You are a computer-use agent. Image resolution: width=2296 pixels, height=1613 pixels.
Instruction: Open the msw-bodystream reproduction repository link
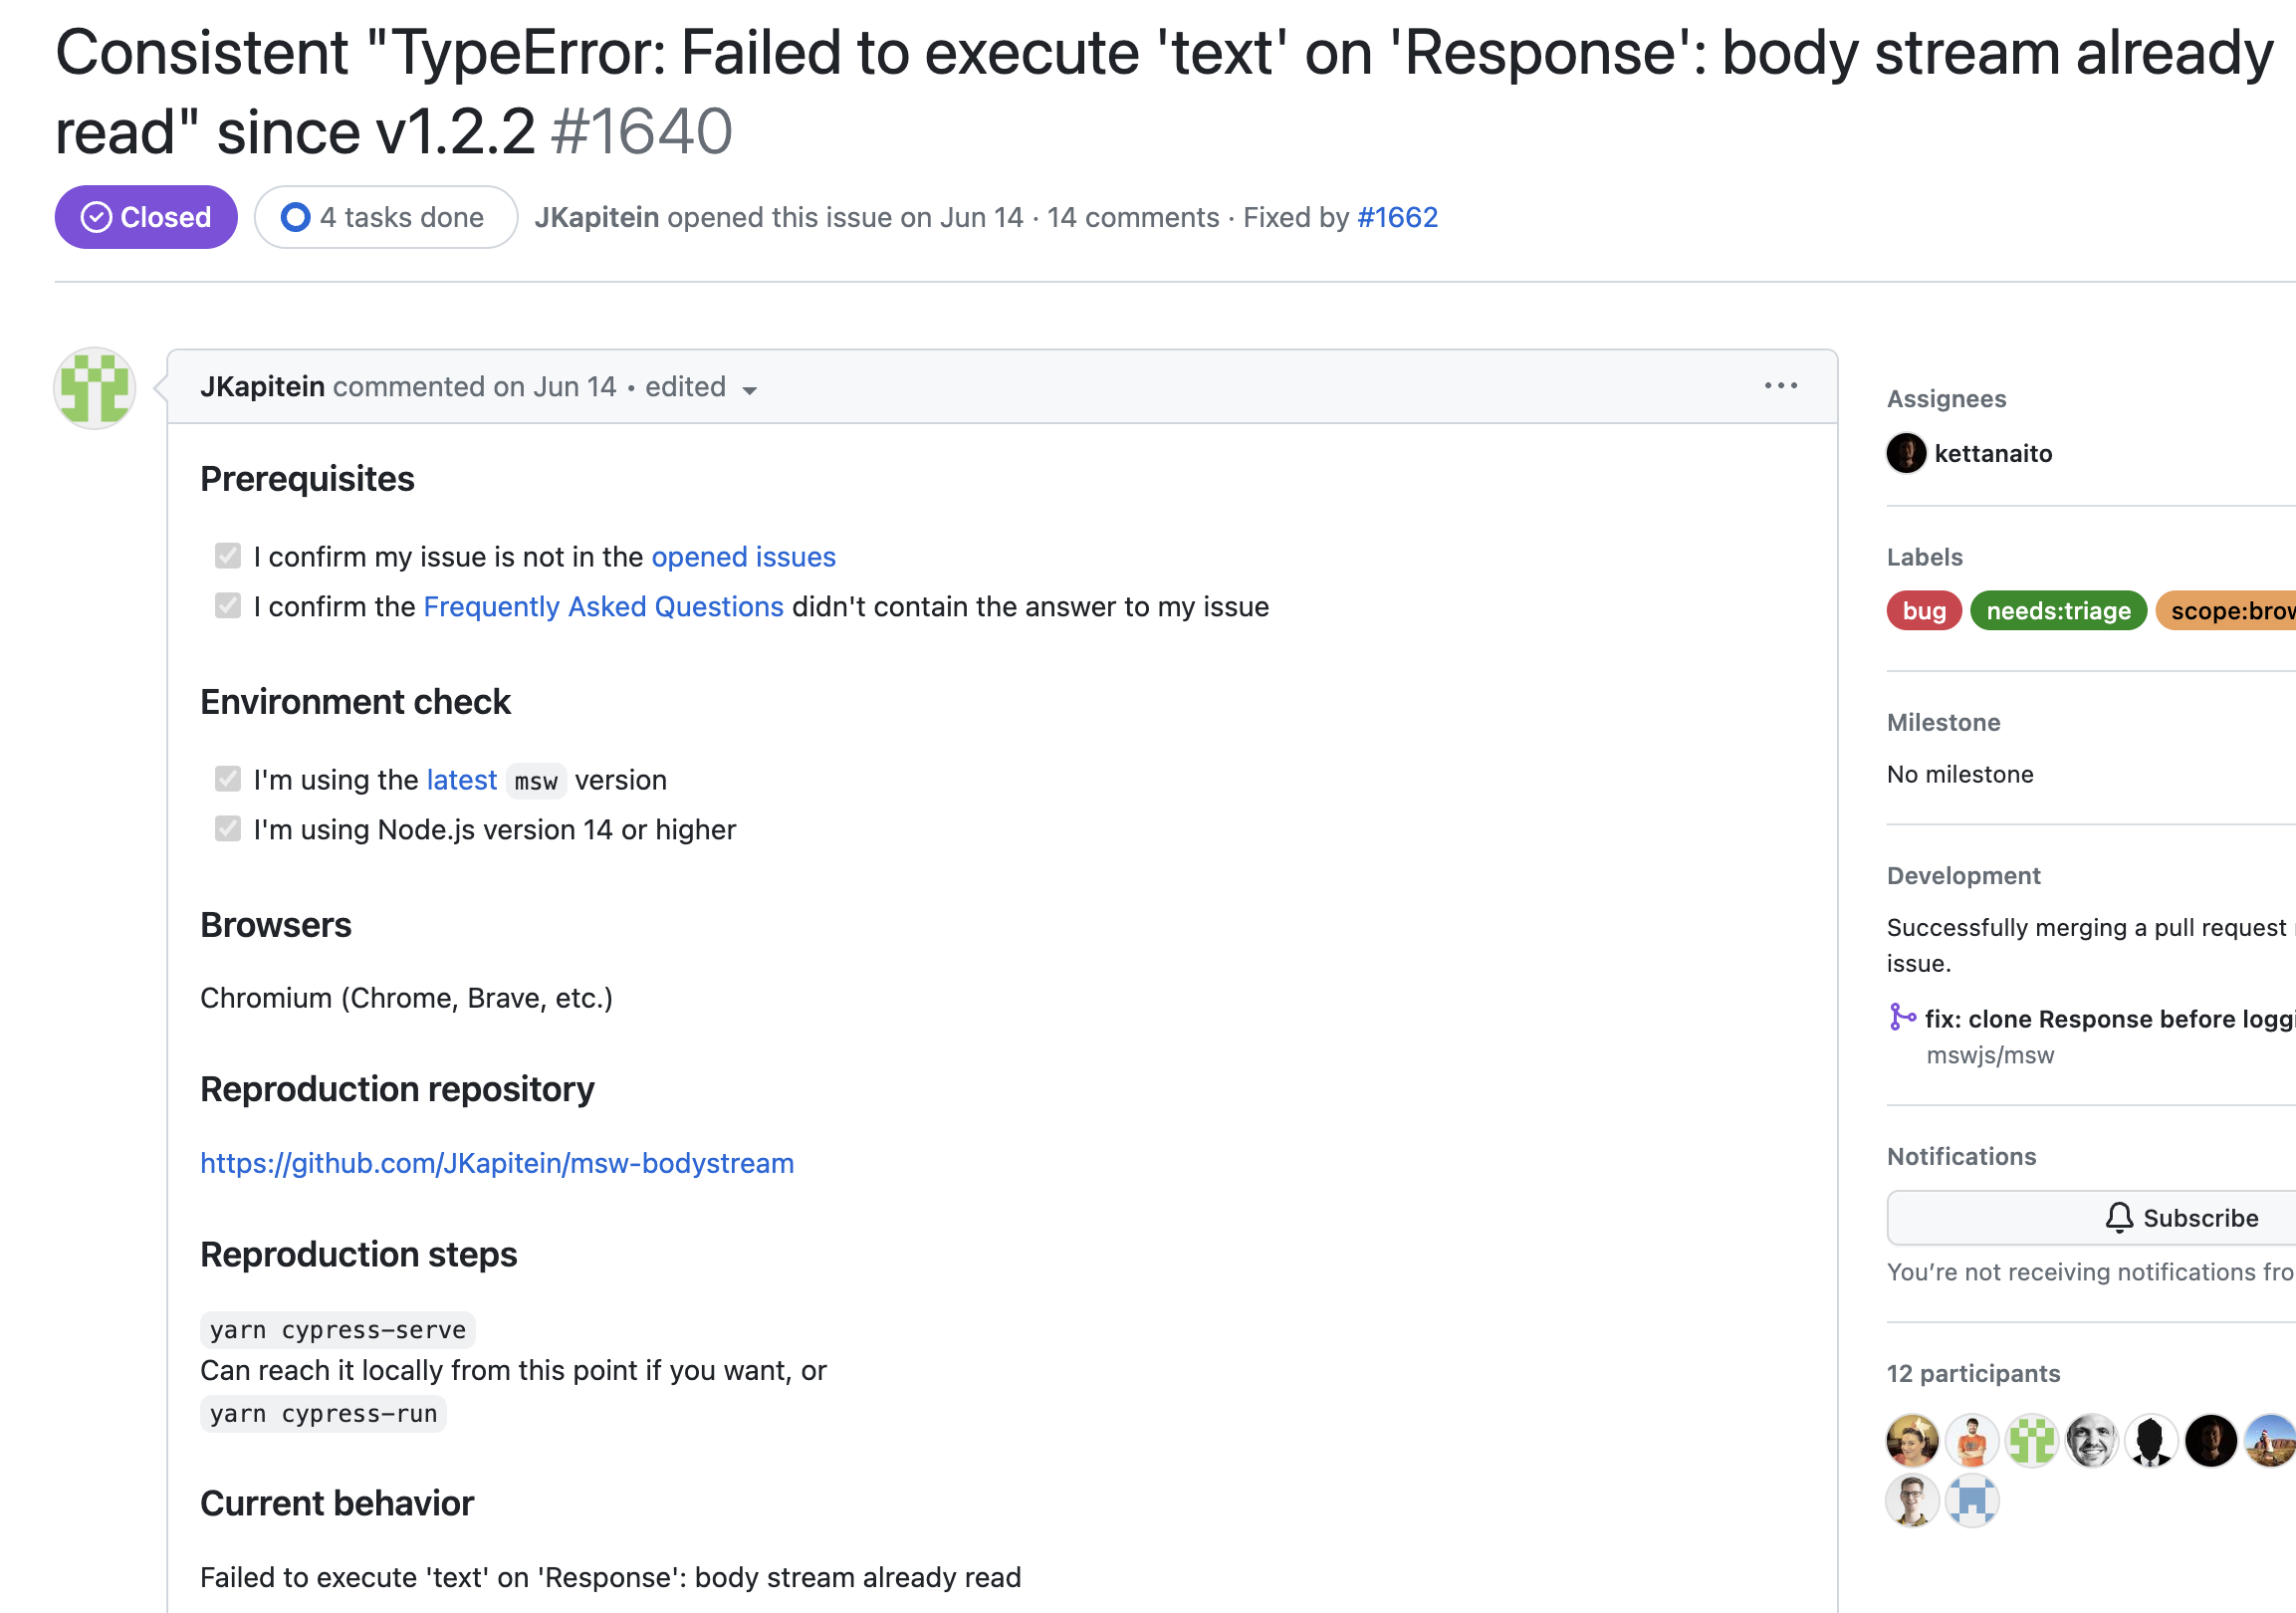click(x=497, y=1163)
